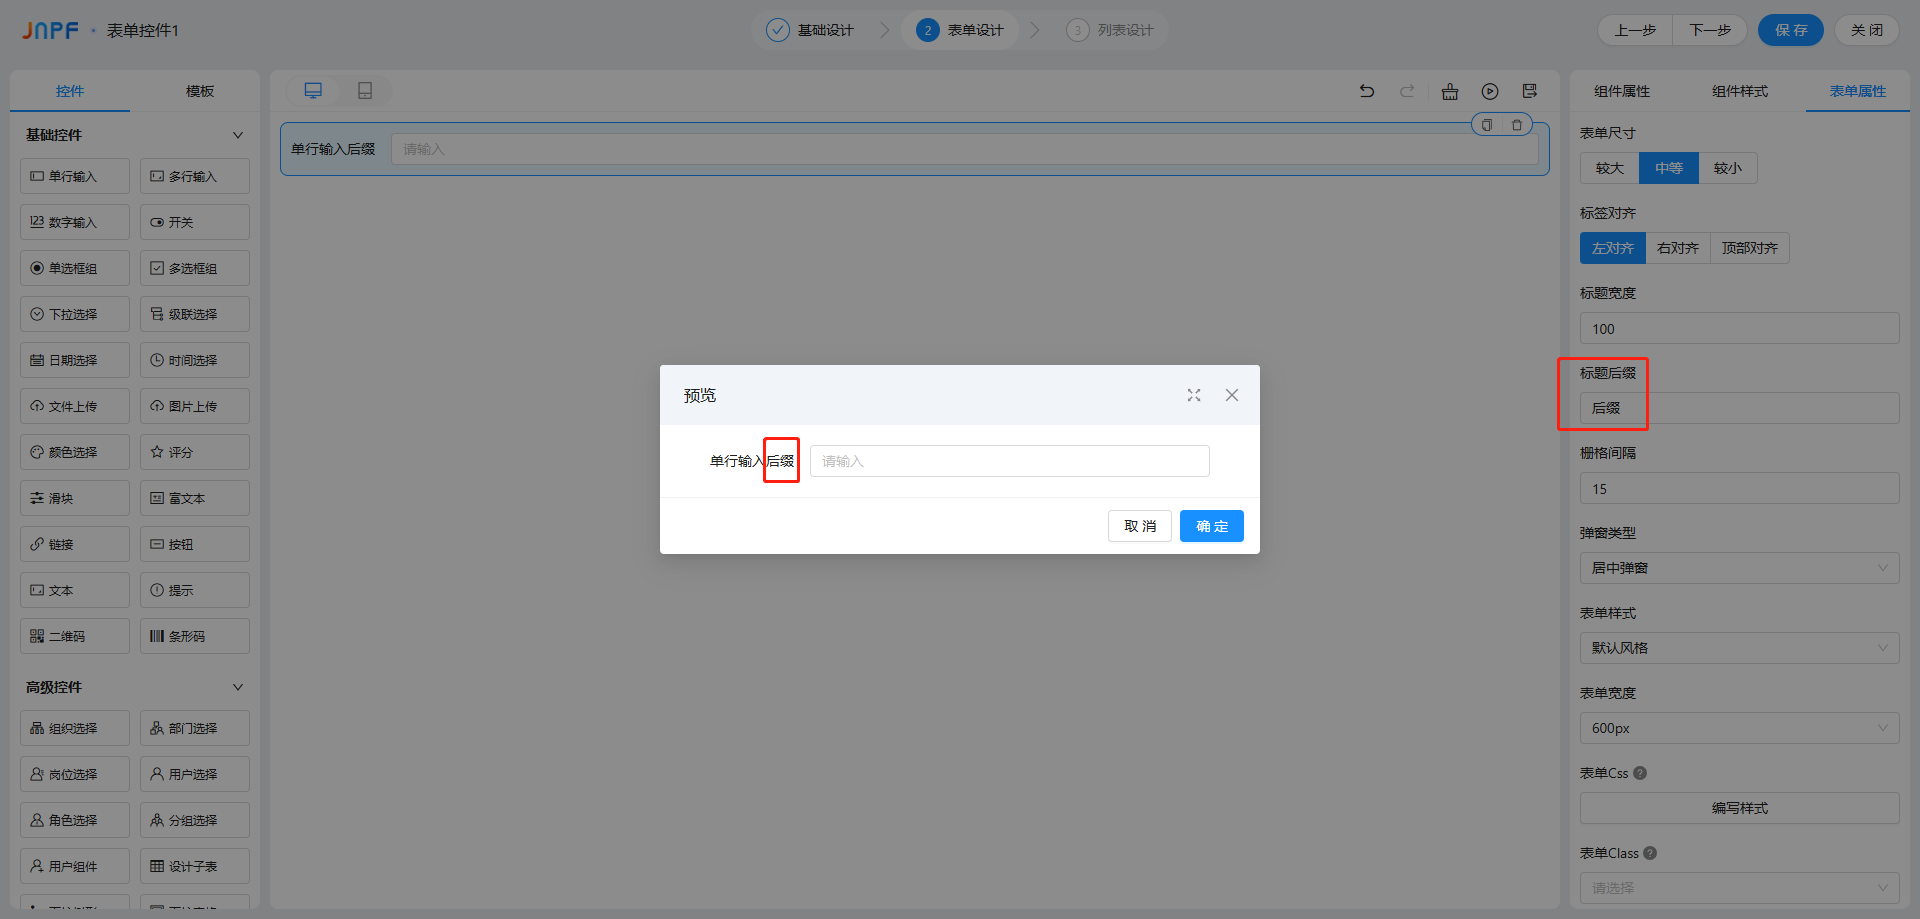Select the 二维码 control

[75, 636]
